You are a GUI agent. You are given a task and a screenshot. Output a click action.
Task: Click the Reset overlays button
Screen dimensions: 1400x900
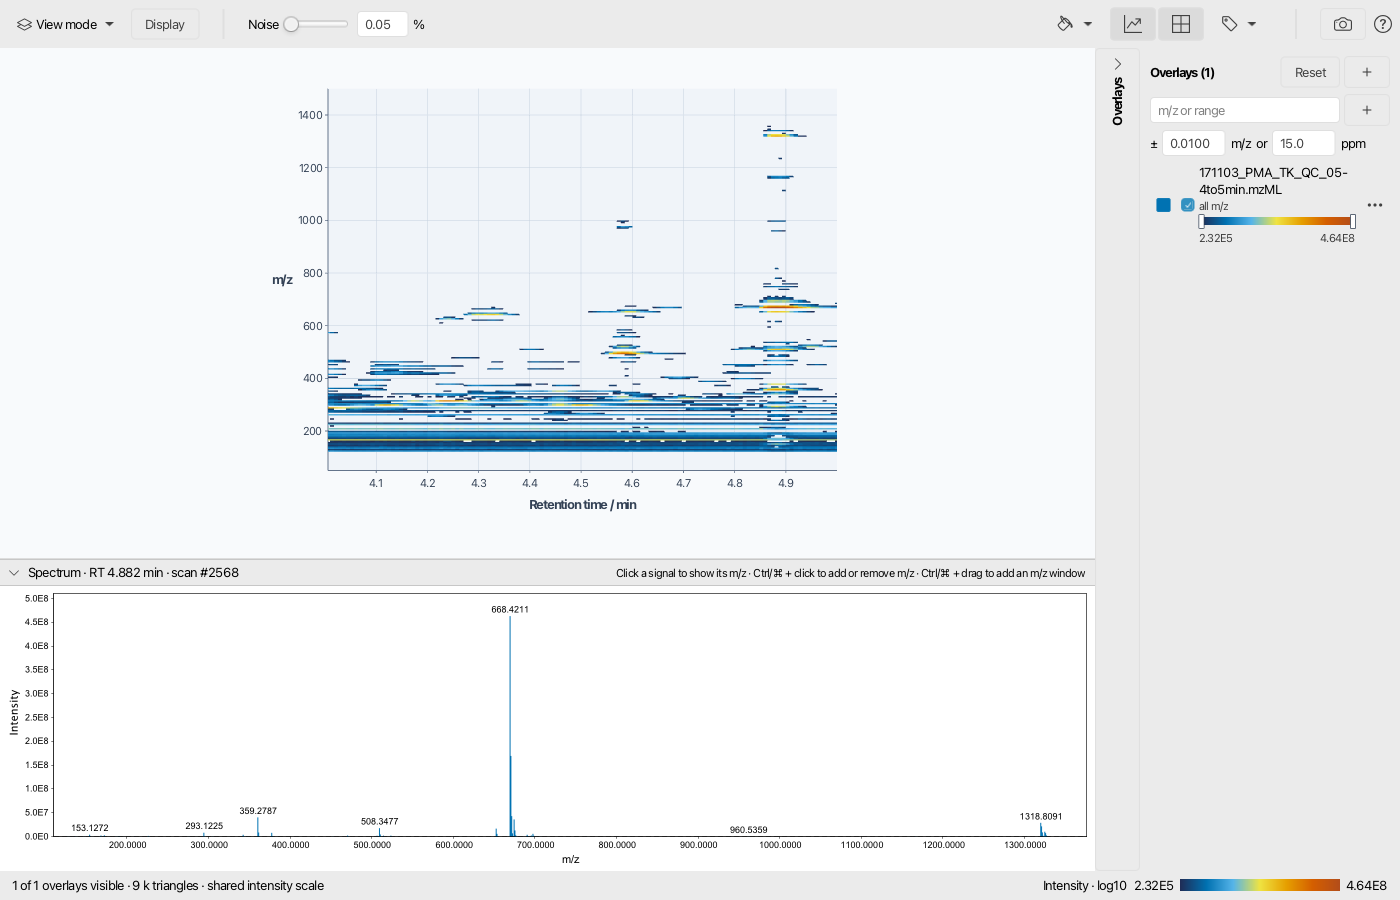(x=1310, y=72)
